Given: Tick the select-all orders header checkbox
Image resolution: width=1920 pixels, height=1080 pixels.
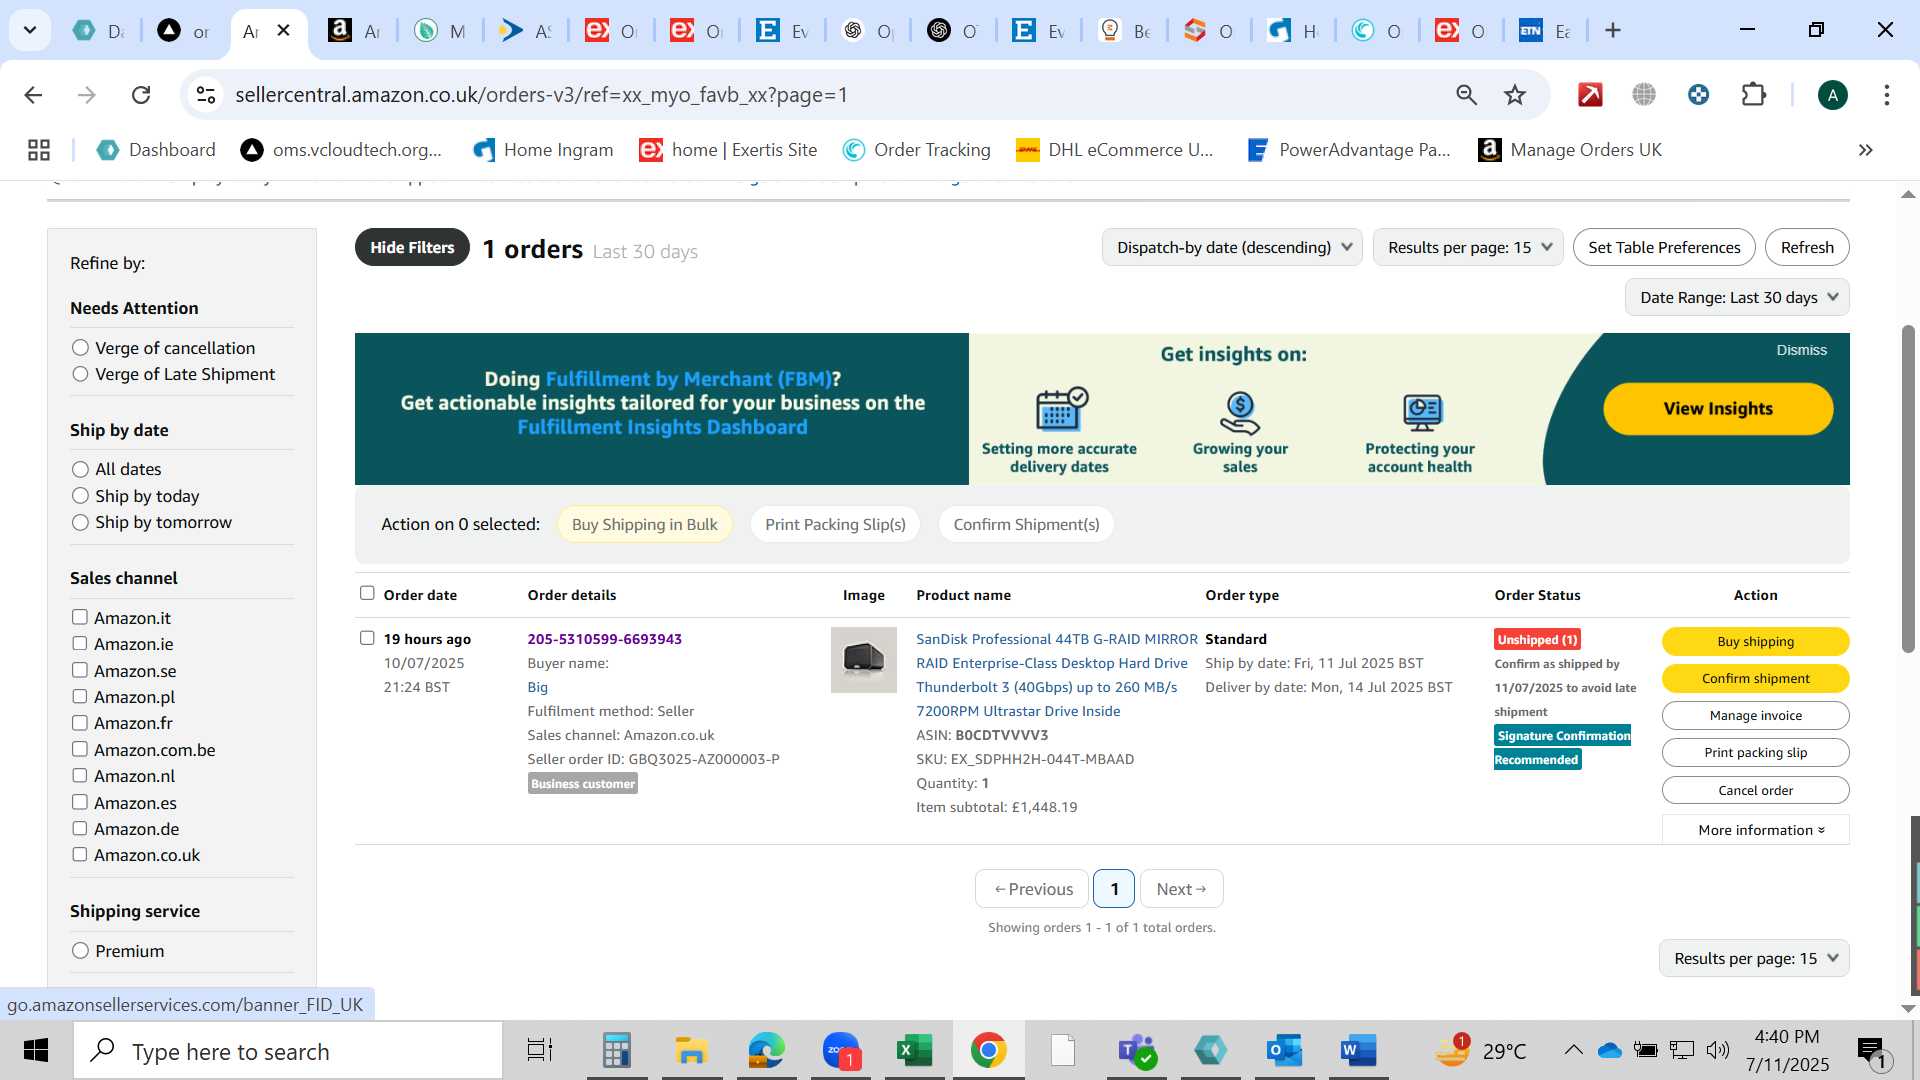Looking at the screenshot, I should tap(367, 593).
